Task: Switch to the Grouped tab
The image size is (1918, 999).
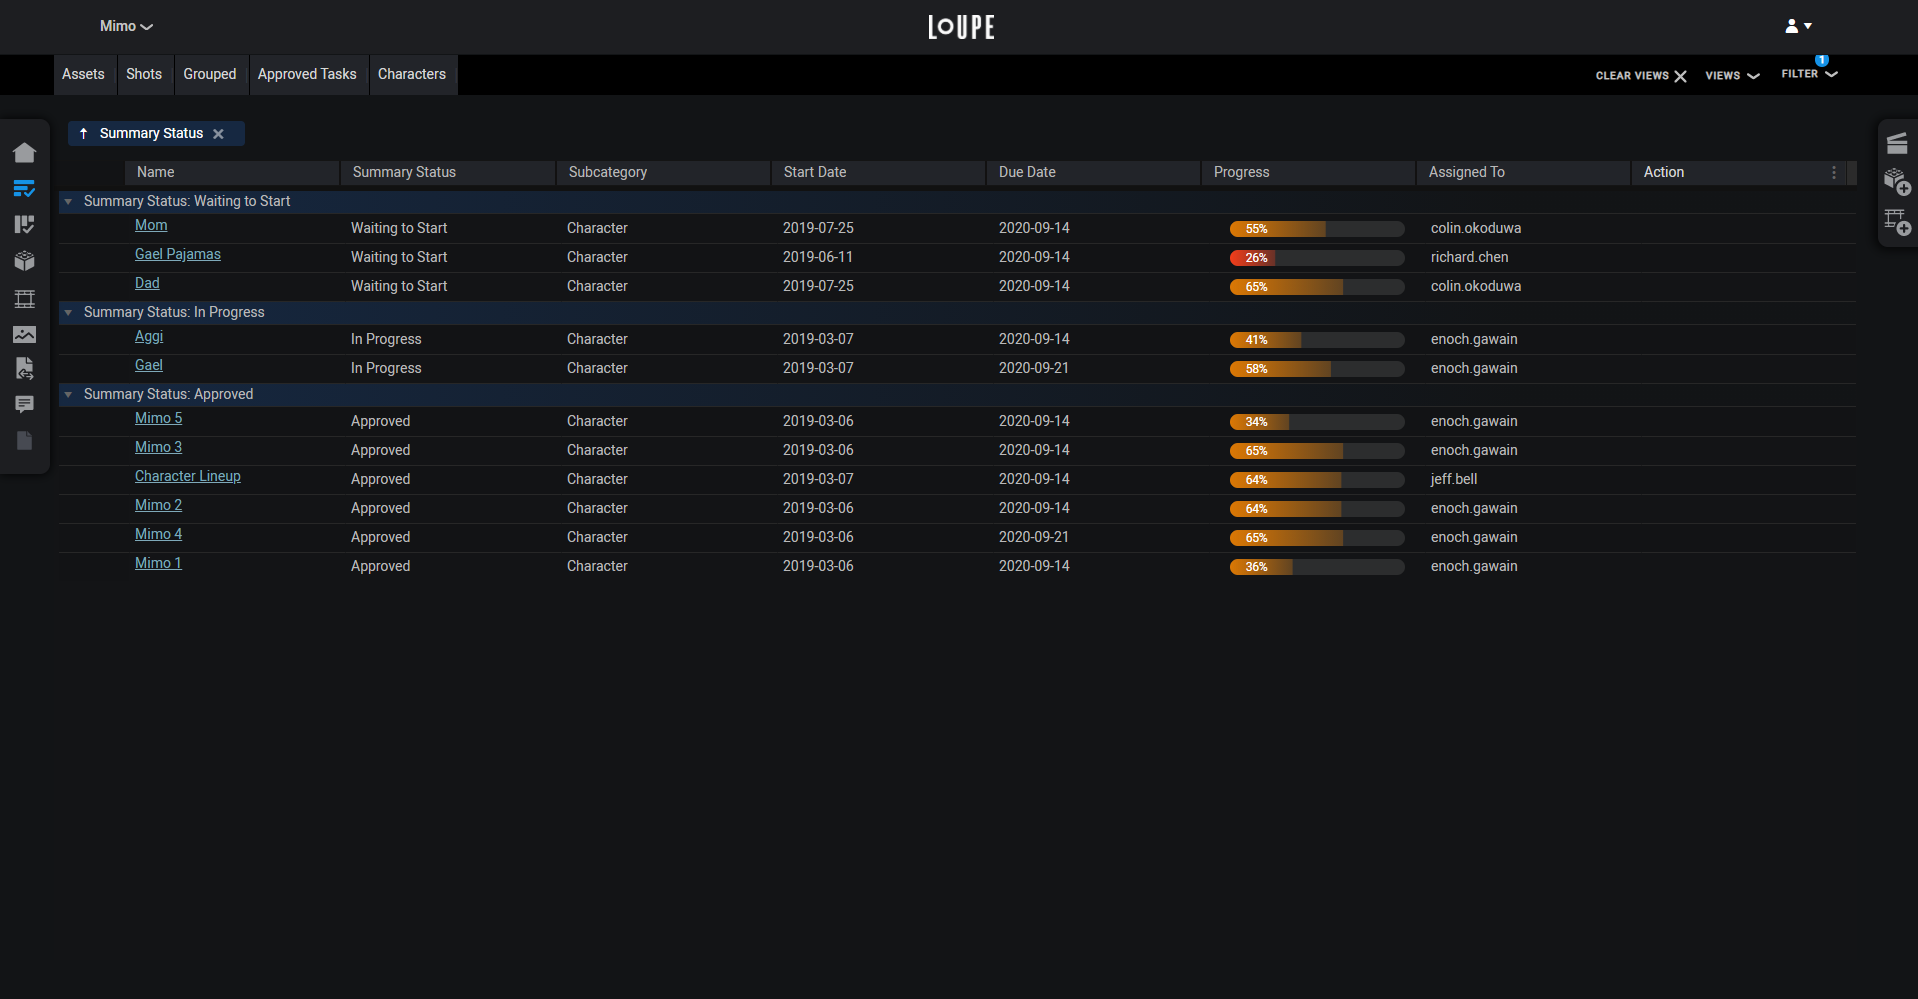Action: point(210,74)
